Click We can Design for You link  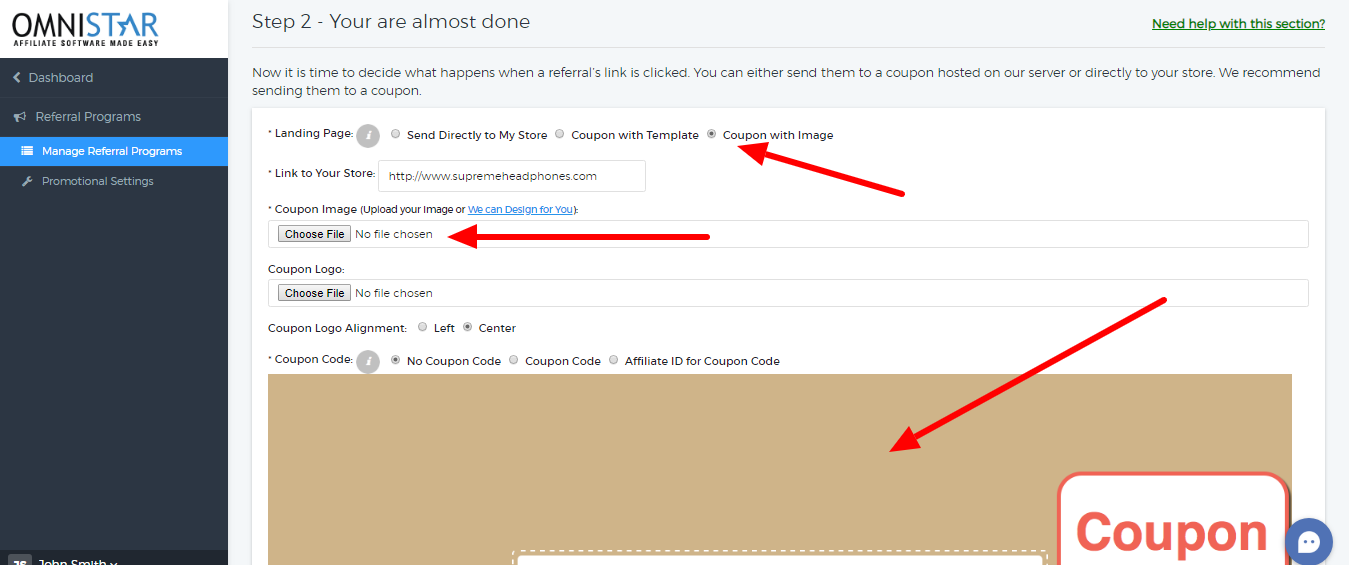click(522, 210)
